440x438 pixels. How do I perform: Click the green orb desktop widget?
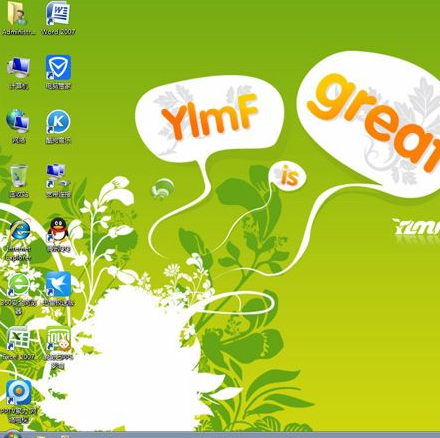162,189
